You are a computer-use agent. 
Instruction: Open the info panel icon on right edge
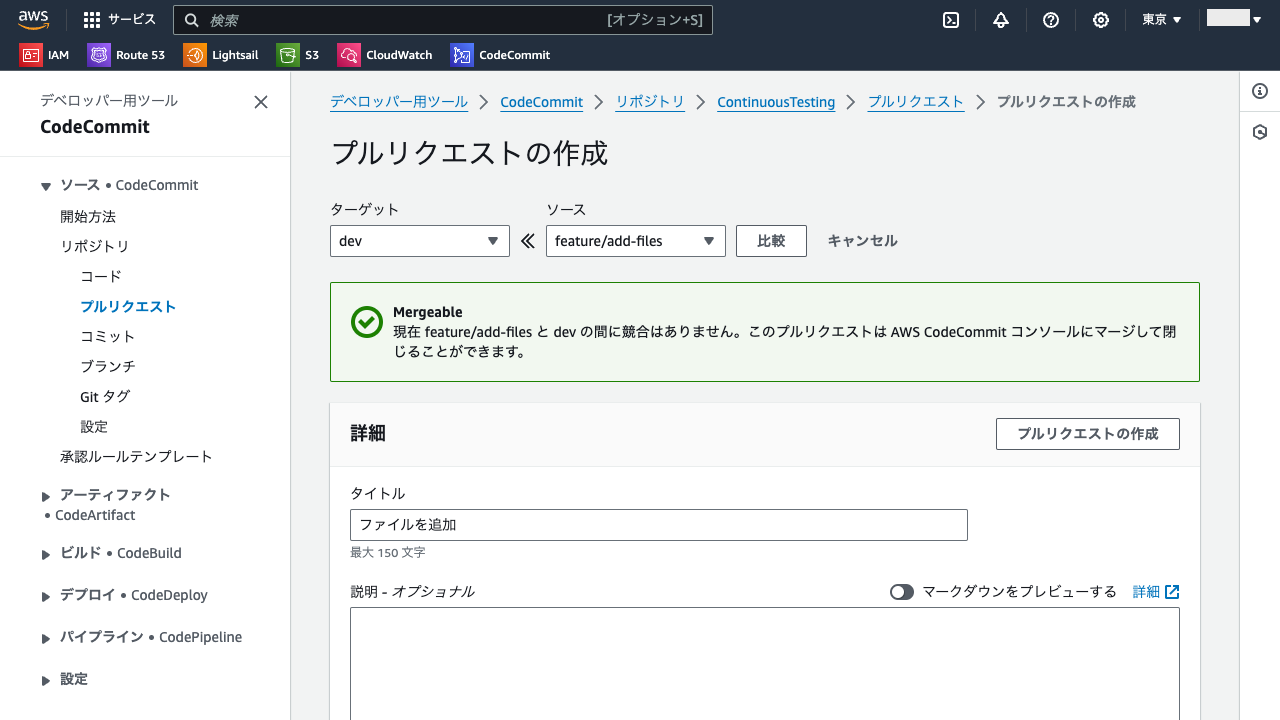[1260, 91]
